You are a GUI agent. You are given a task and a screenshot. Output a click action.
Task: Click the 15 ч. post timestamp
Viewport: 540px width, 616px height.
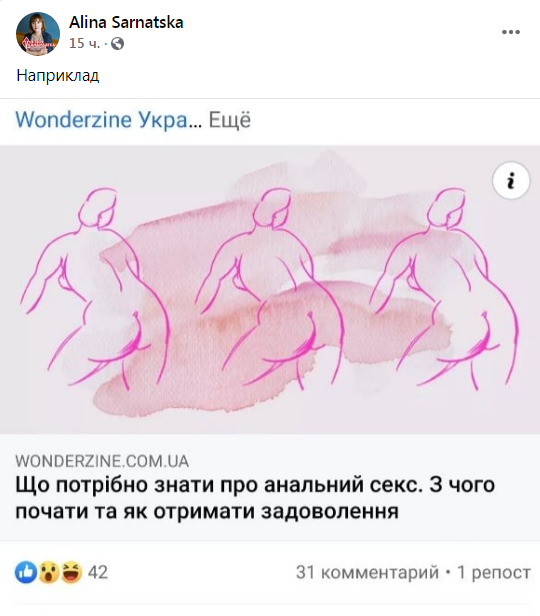tap(84, 43)
